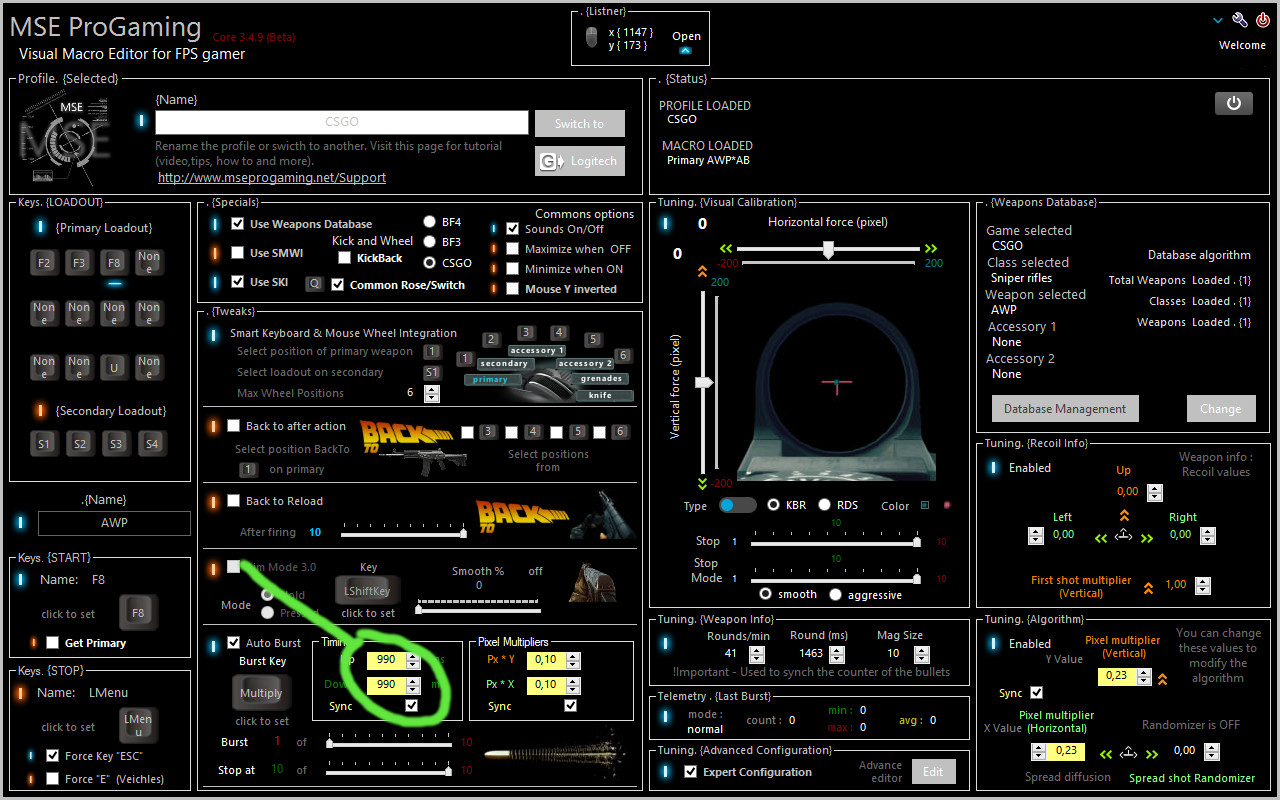Nudge horizontal force right with green arrows
Screen dimensions: 1280x800
(x=931, y=248)
